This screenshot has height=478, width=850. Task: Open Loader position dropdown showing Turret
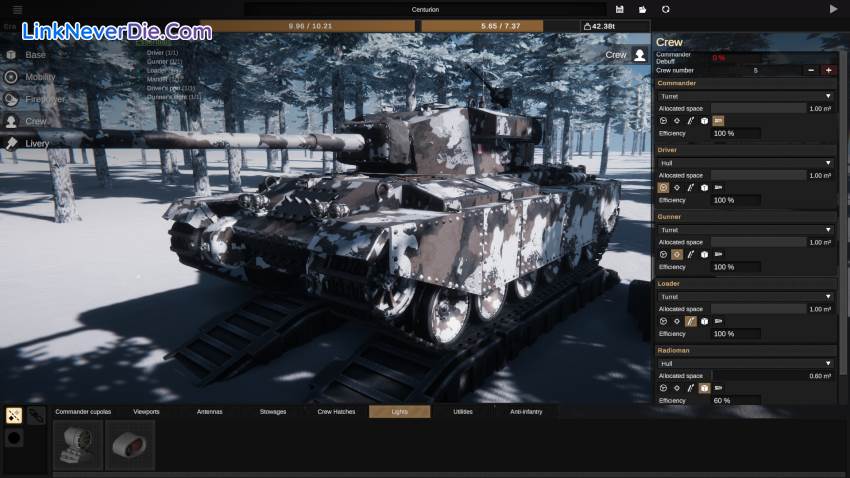pos(745,297)
